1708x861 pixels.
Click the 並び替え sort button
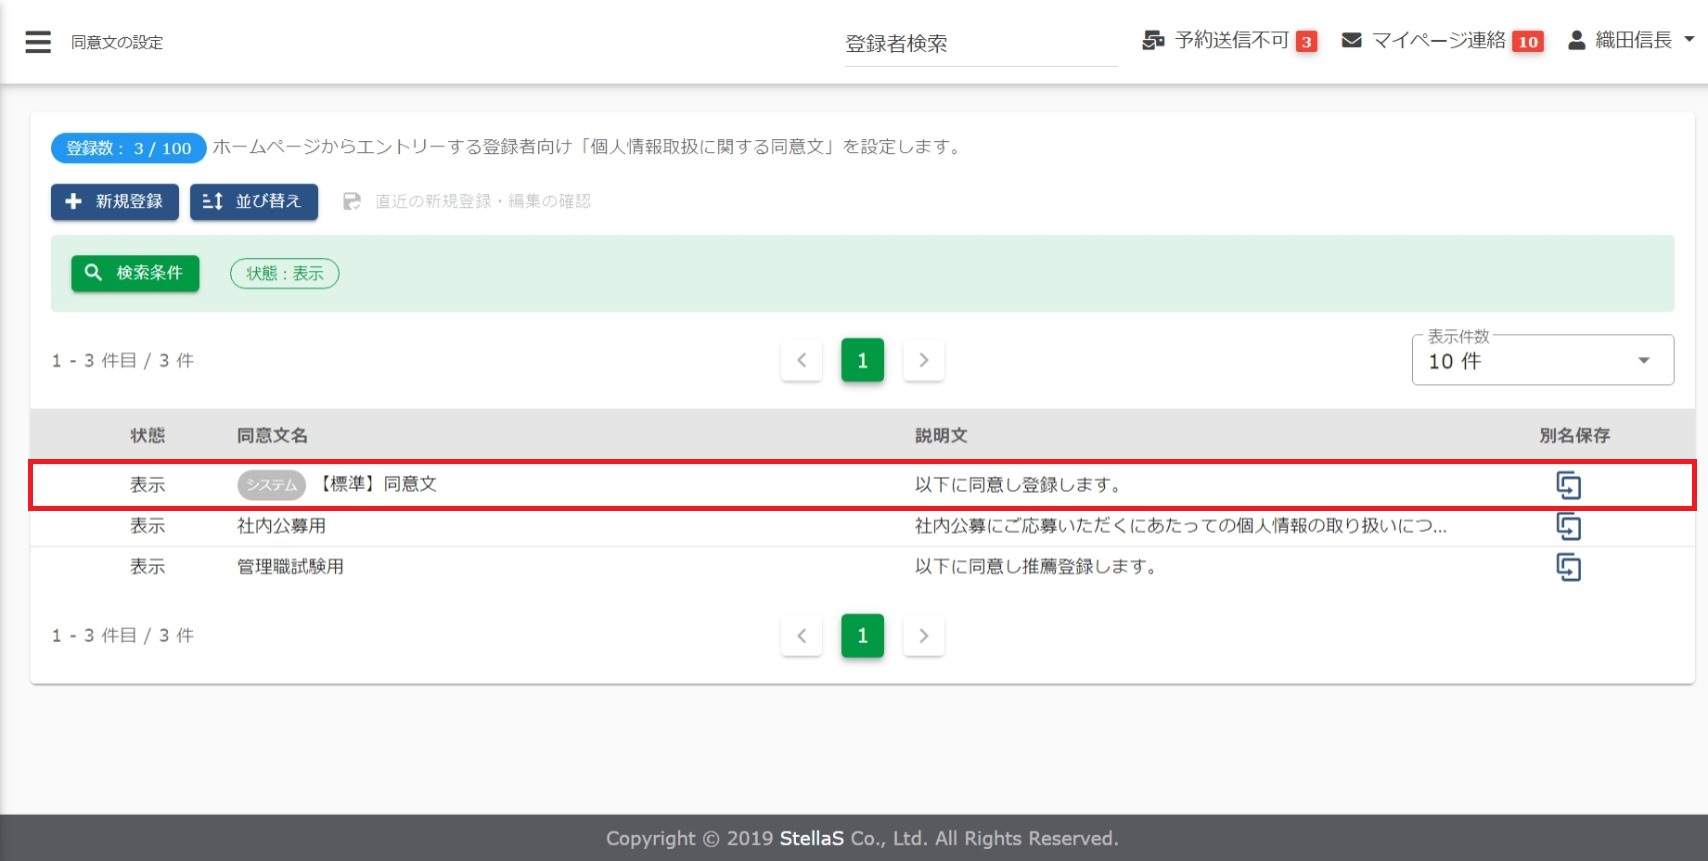coord(254,202)
